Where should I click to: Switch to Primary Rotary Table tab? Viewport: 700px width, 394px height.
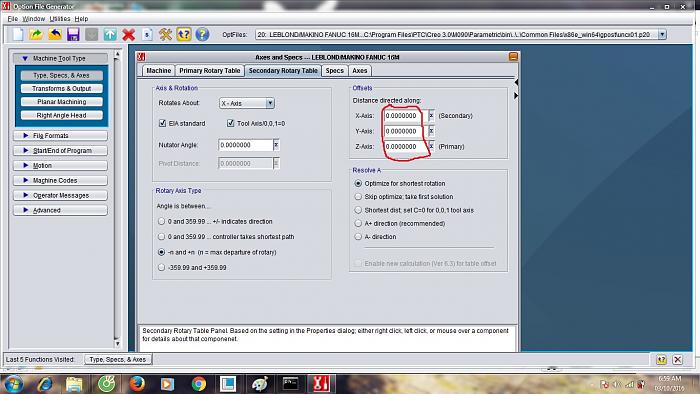tap(210, 71)
